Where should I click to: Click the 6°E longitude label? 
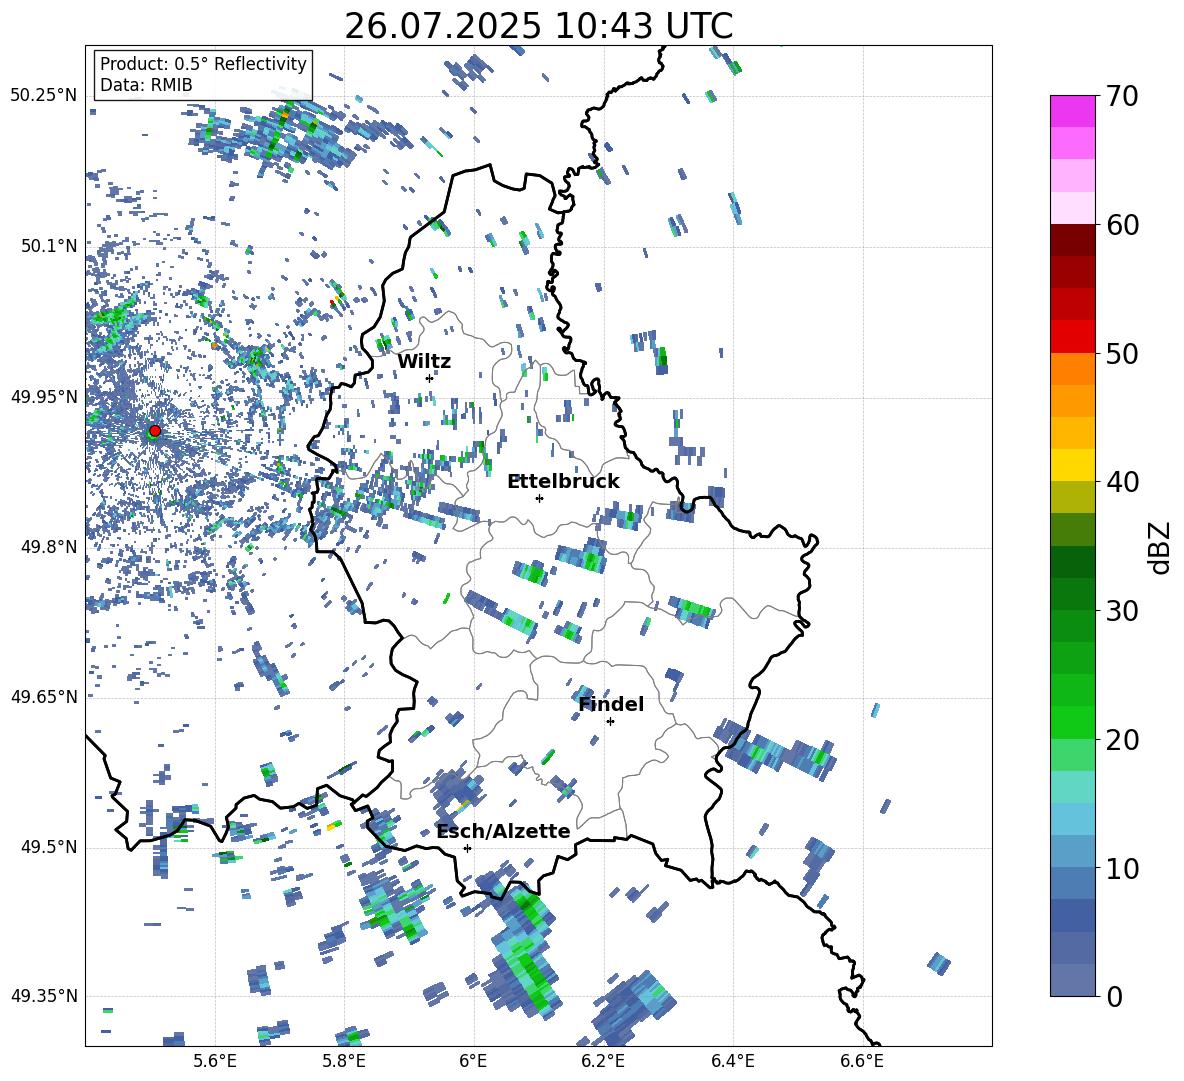pos(473,1061)
